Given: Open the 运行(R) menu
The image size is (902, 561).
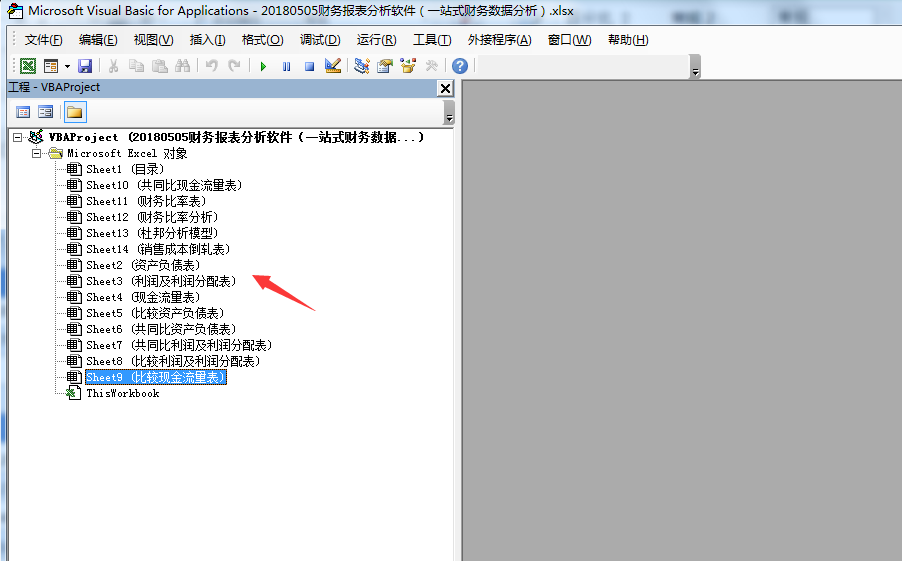Looking at the screenshot, I should coord(376,40).
